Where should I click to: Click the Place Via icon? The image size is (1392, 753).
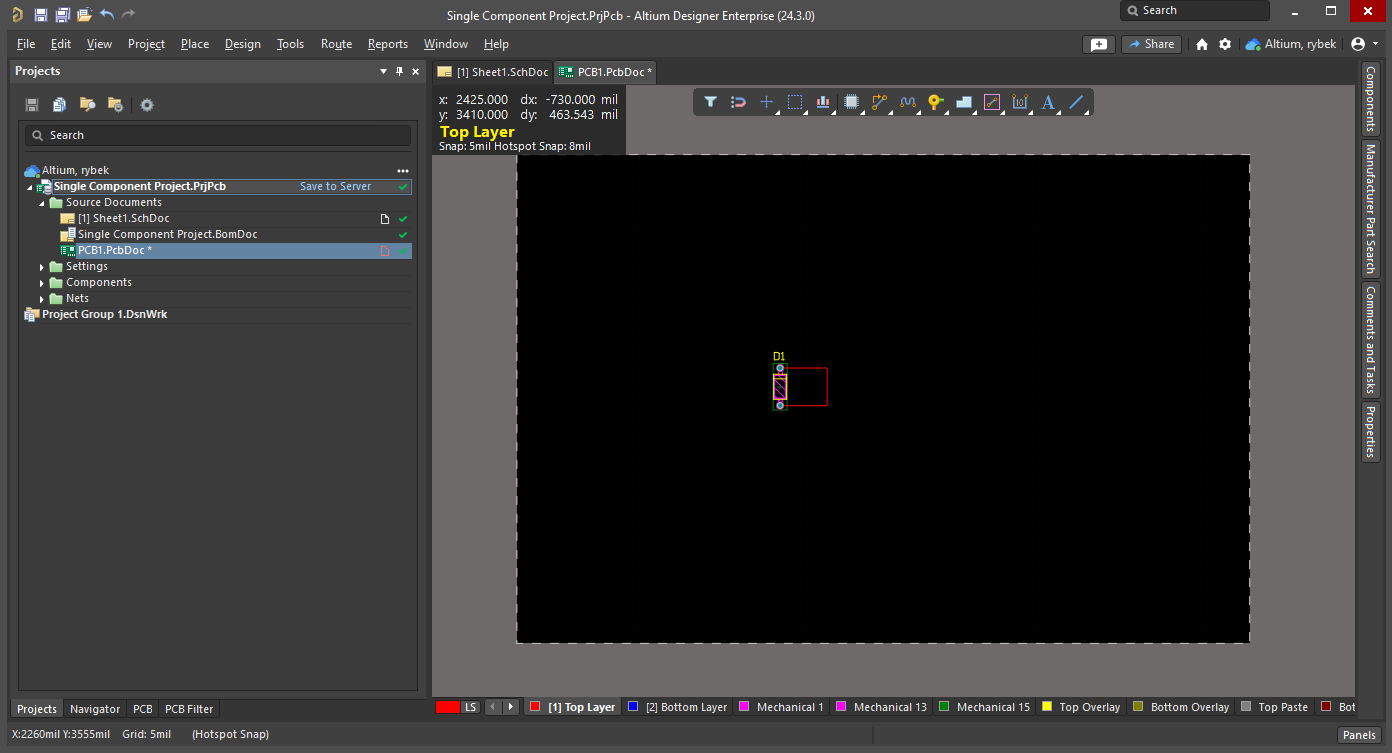pyautogui.click(x=936, y=102)
